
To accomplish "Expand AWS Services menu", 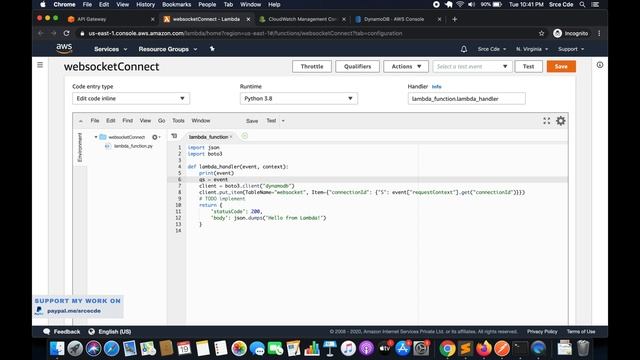I will [x=111, y=49].
